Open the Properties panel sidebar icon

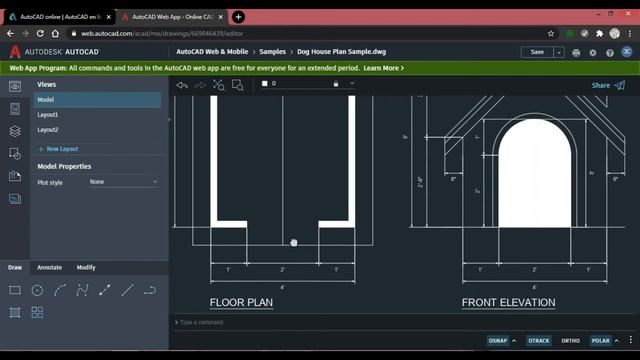pyautogui.click(x=15, y=109)
